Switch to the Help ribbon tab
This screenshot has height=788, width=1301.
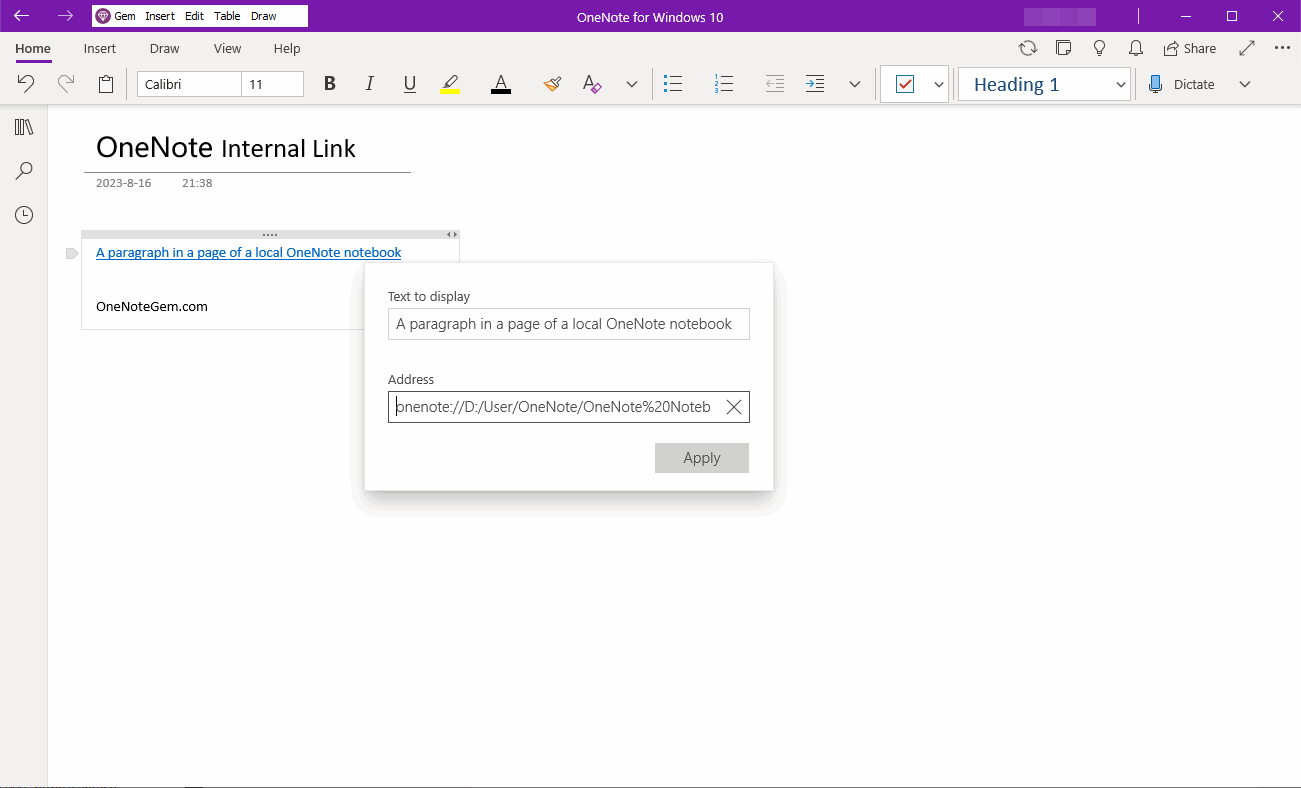287,48
